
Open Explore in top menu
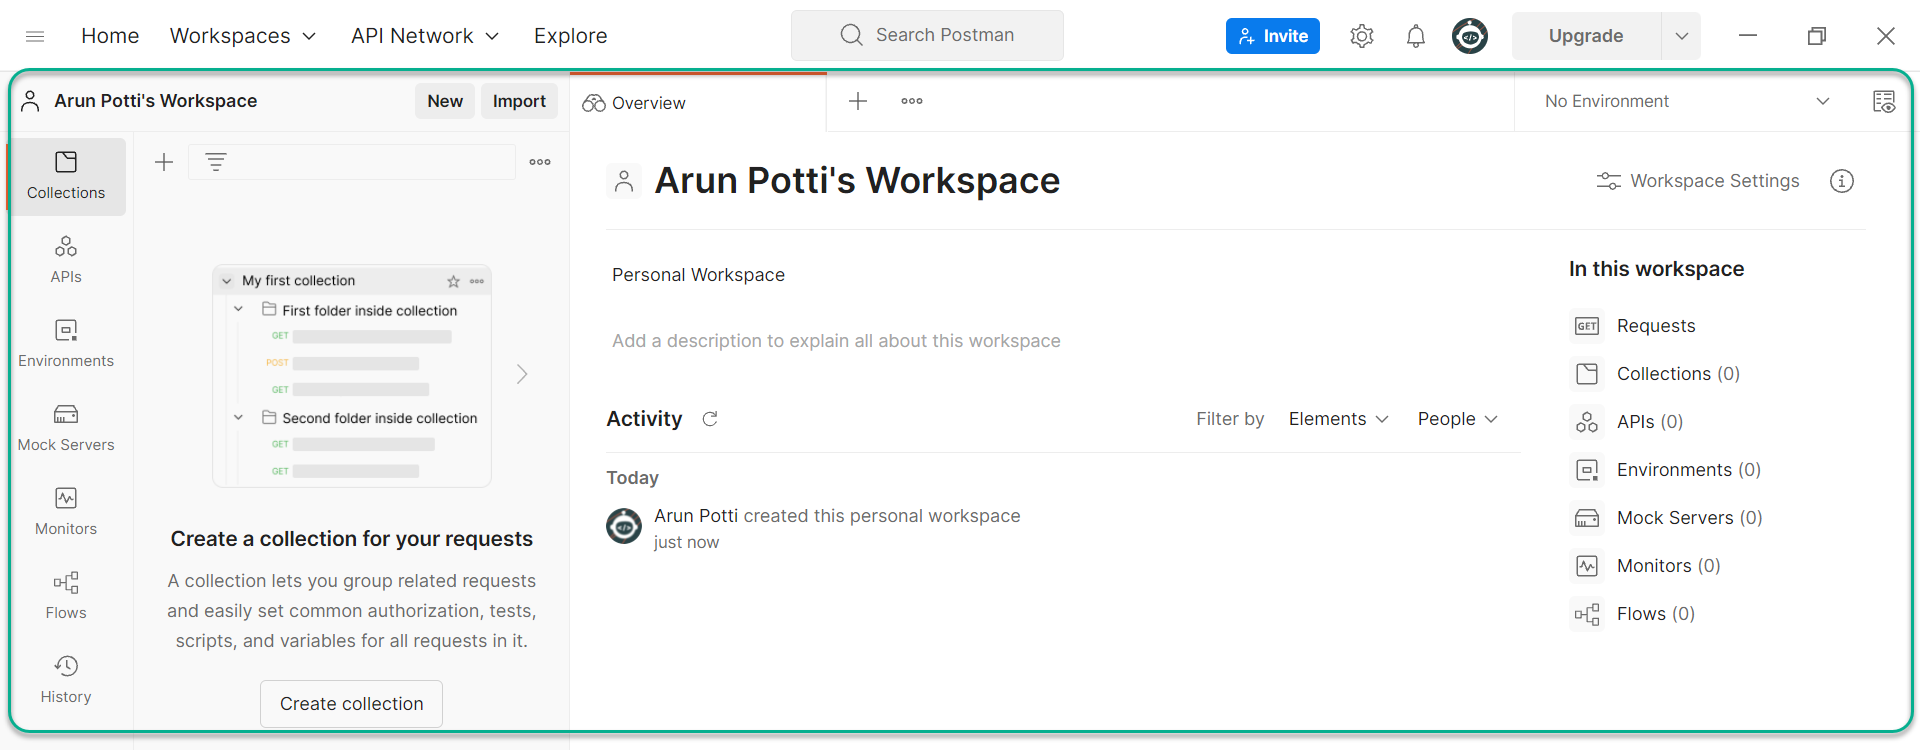[x=570, y=36]
